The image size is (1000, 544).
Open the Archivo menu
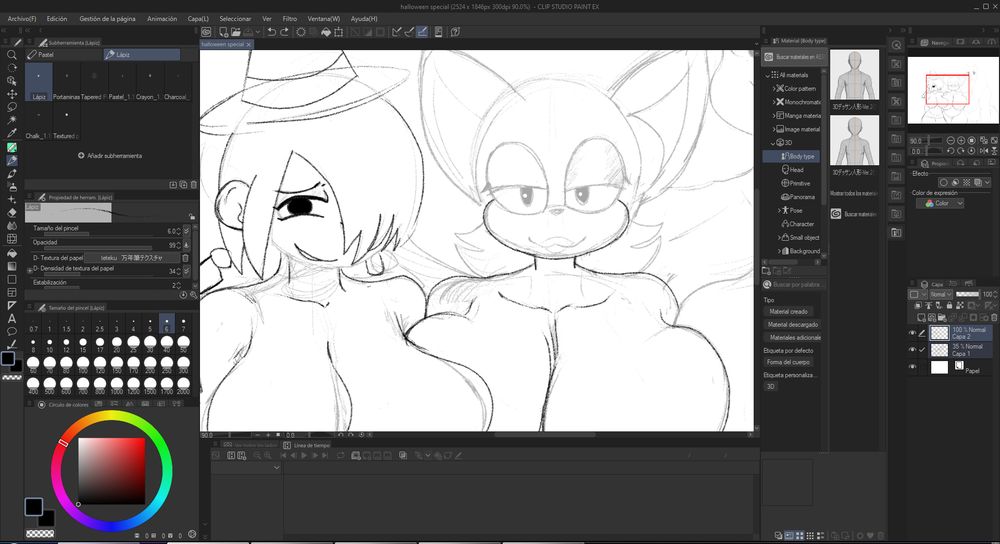22,19
